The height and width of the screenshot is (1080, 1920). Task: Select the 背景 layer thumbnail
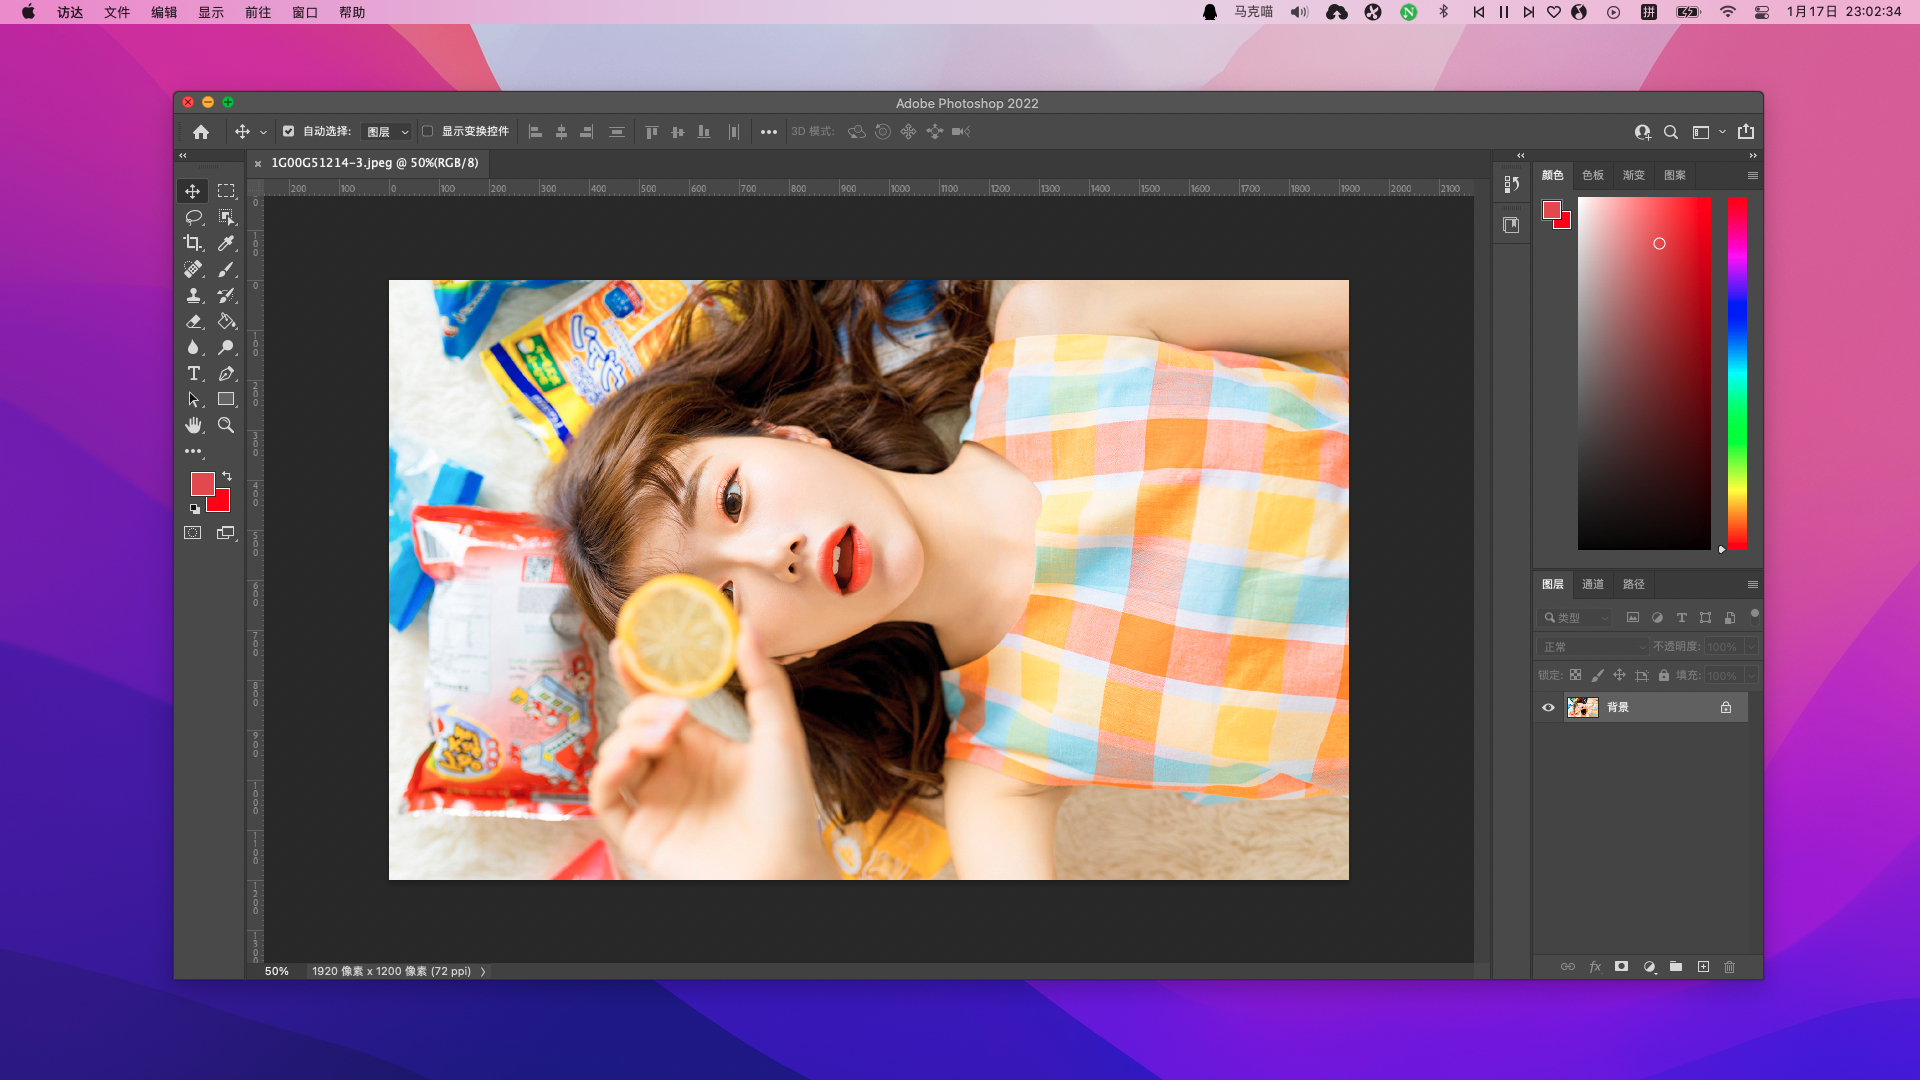pyautogui.click(x=1582, y=707)
